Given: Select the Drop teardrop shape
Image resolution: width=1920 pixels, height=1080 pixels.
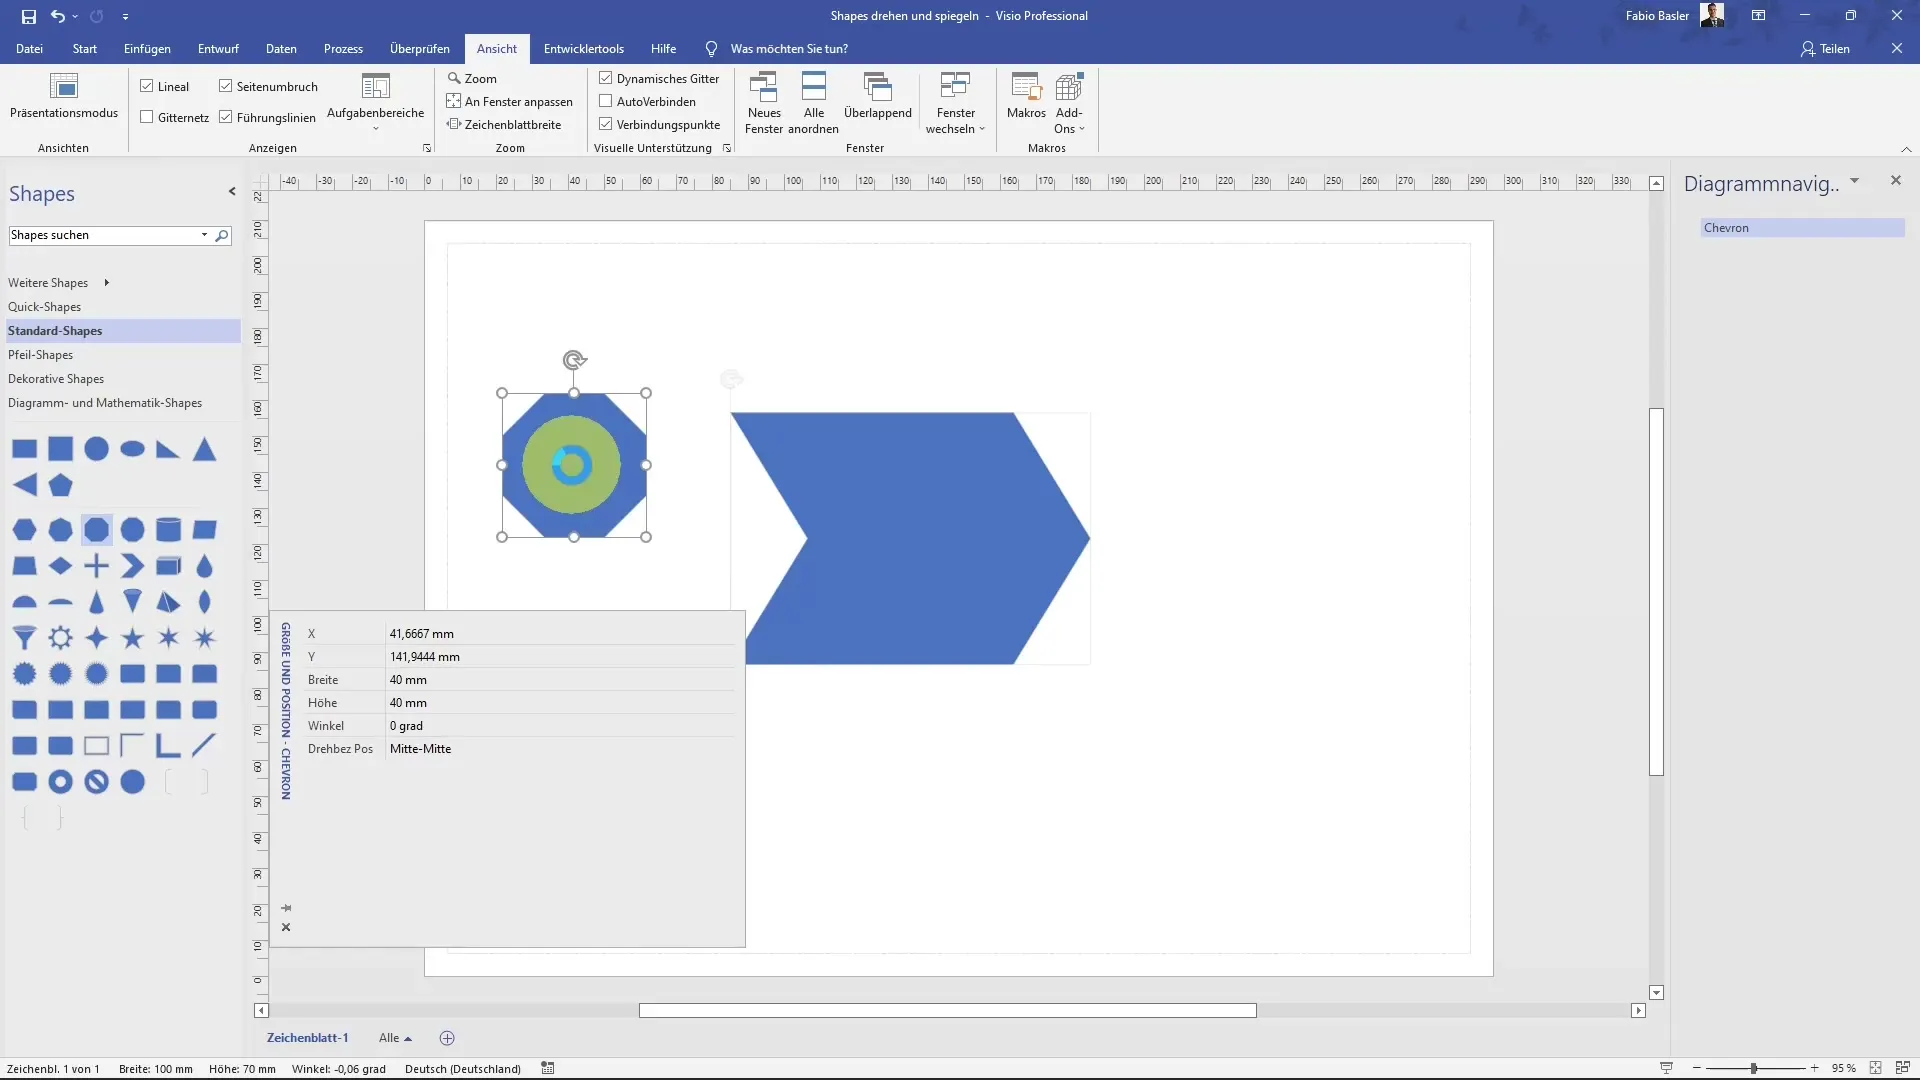Looking at the screenshot, I should tap(204, 566).
